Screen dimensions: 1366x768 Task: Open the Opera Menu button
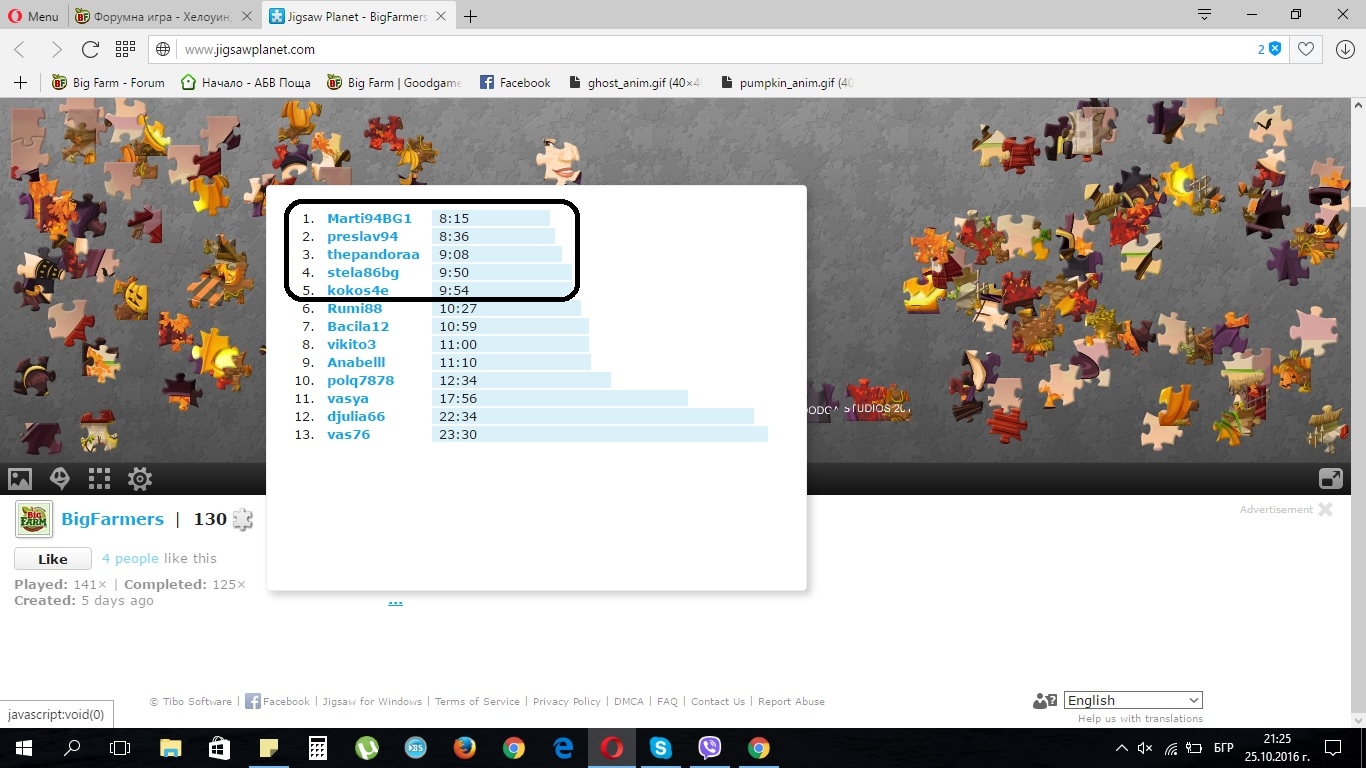(34, 16)
